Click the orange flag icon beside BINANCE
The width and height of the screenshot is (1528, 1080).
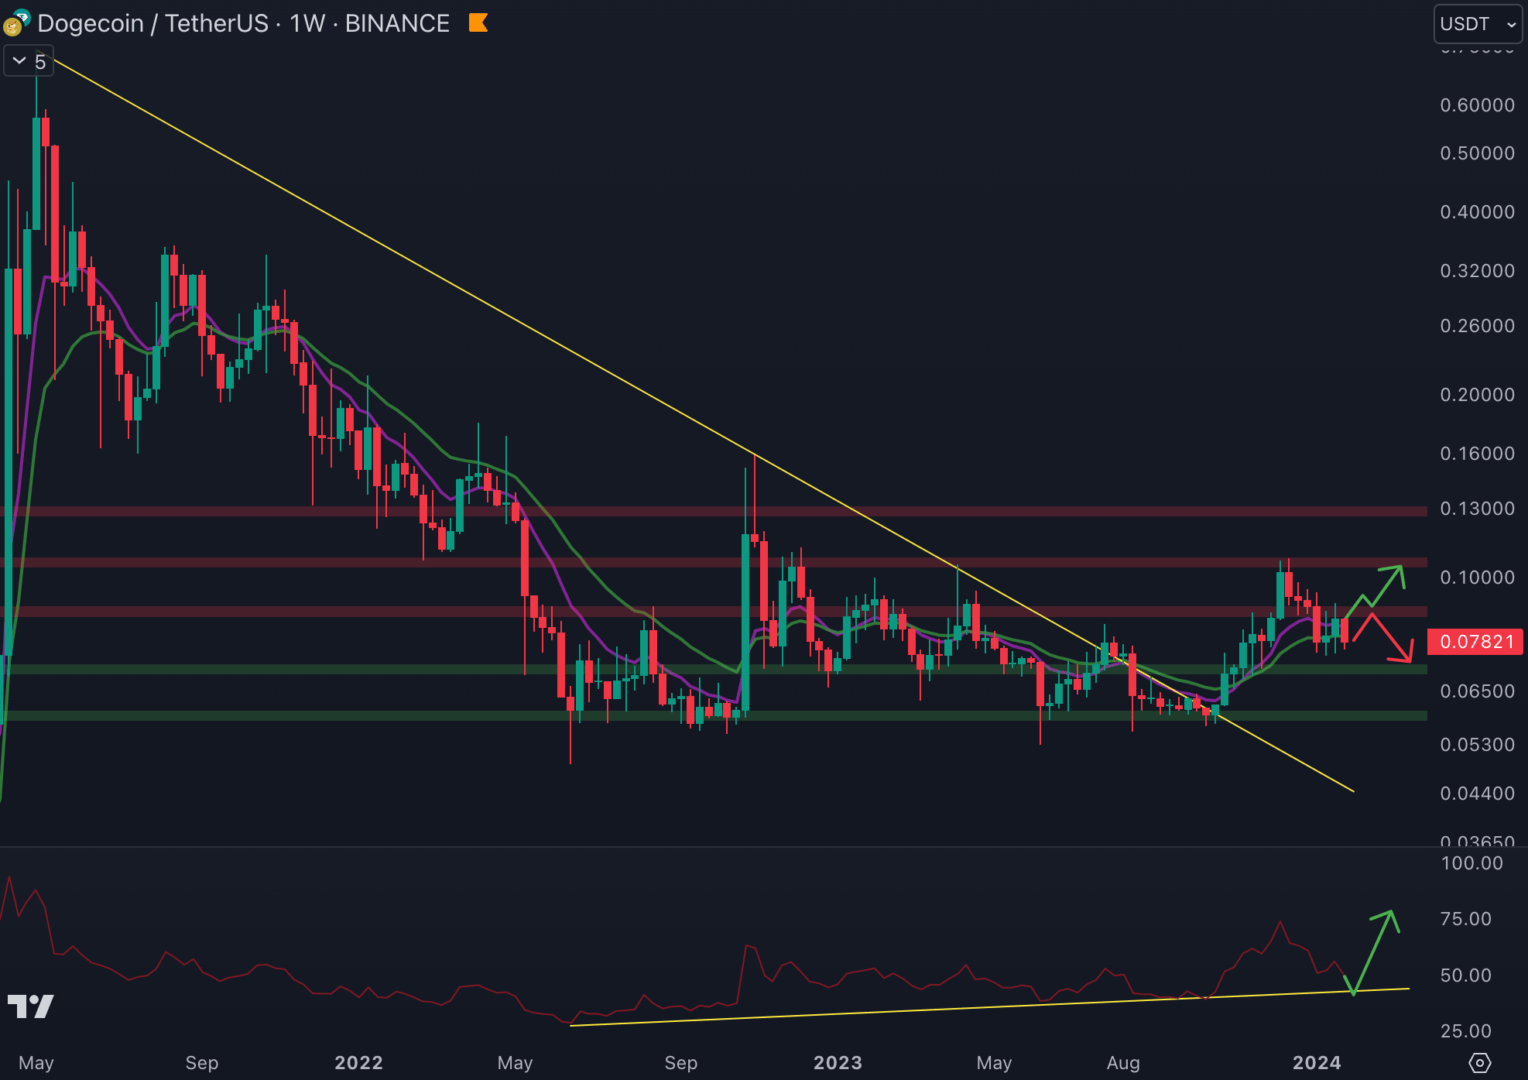tap(478, 23)
